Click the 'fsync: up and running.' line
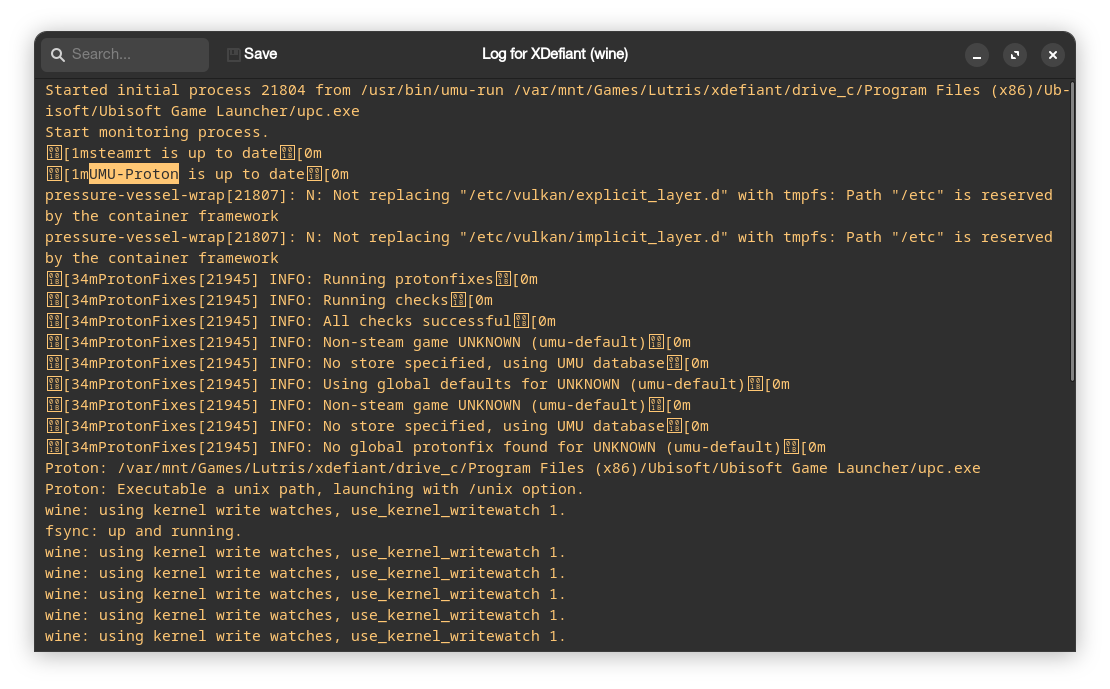The image size is (1110, 689). [x=144, y=531]
